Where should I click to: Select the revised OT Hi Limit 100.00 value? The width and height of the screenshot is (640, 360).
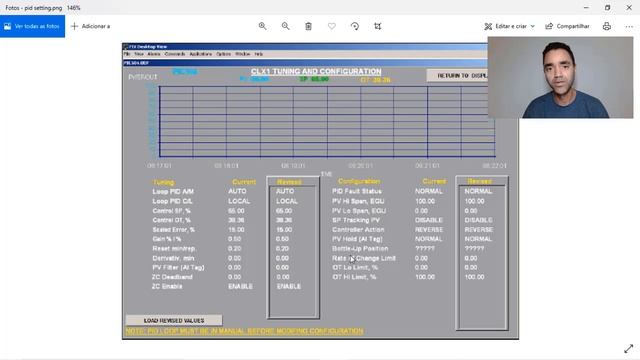click(474, 277)
